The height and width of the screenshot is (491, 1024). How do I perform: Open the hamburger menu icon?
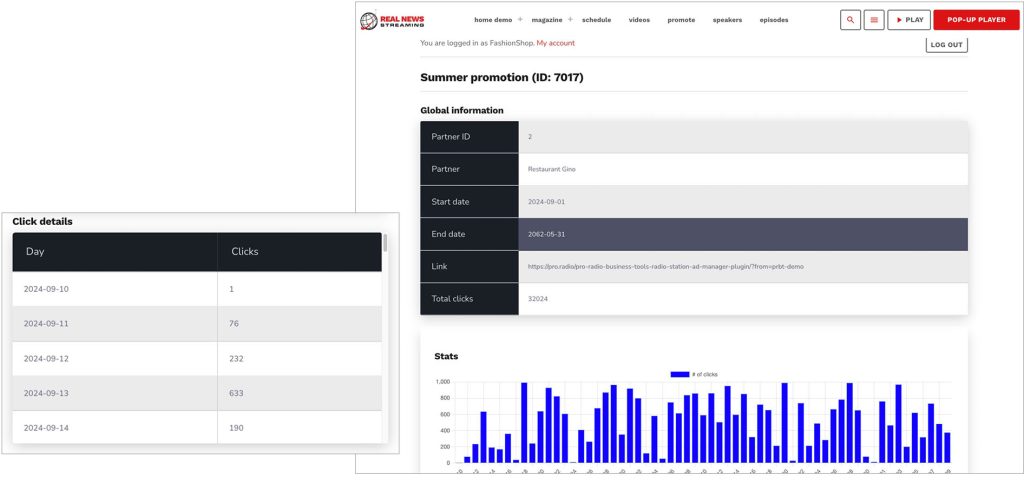[x=873, y=20]
